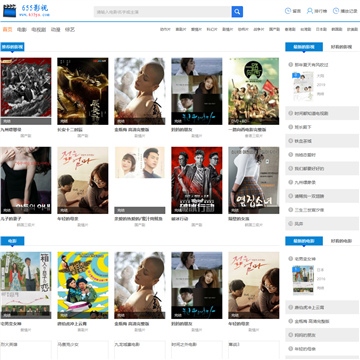
Task: Click circle icon beside 唐伯虎冲上云霄 in sidebar
Action: pos(291,307)
